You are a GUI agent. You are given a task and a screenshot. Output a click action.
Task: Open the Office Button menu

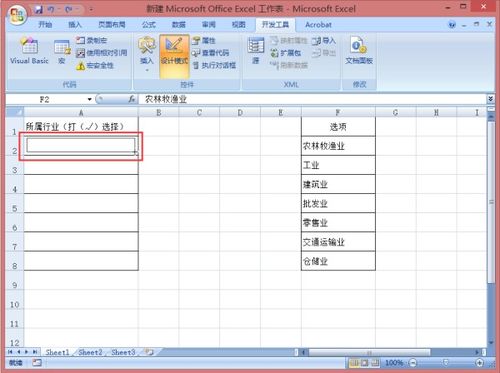(x=17, y=14)
